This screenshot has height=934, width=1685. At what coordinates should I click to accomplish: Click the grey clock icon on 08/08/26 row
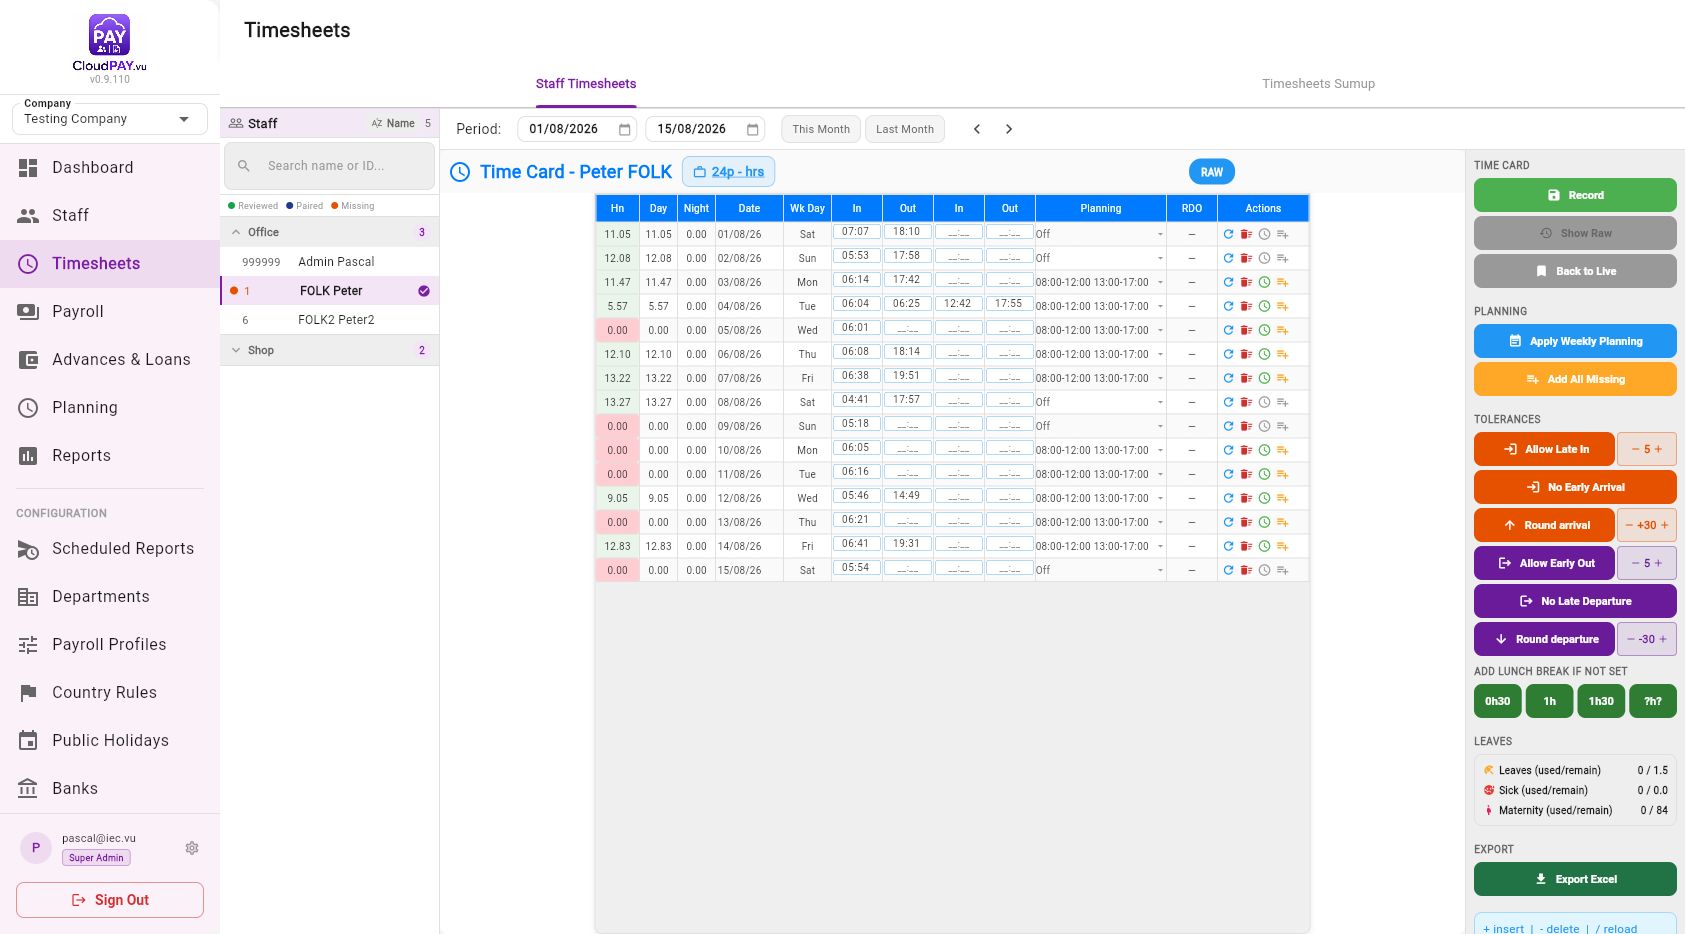click(1264, 402)
